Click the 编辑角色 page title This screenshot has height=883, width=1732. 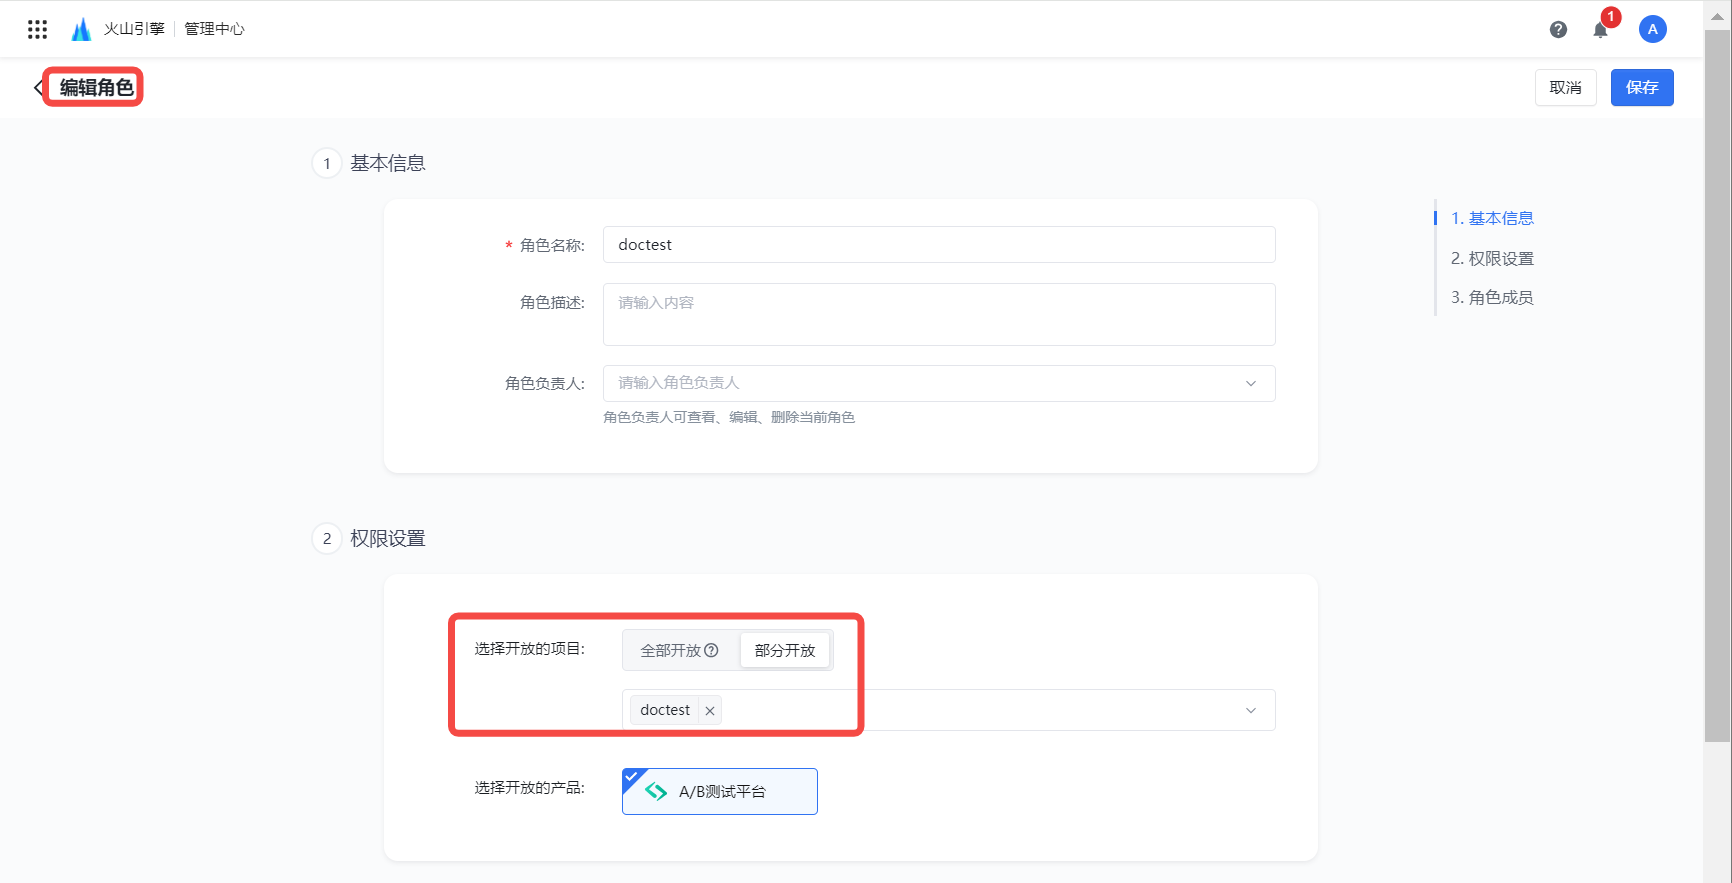96,88
